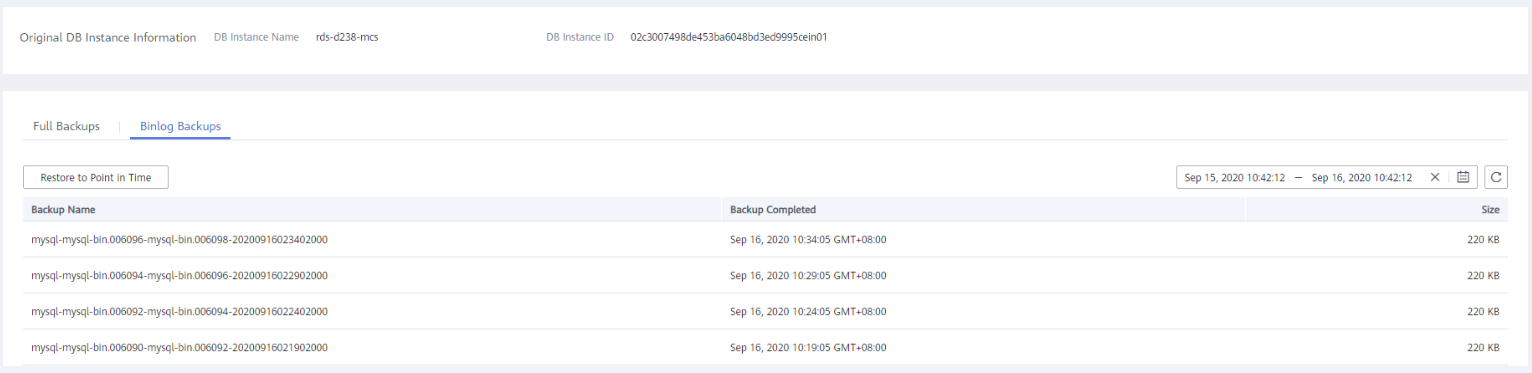Click the DB Instance ID value
The width and height of the screenshot is (1532, 373).
click(729, 37)
